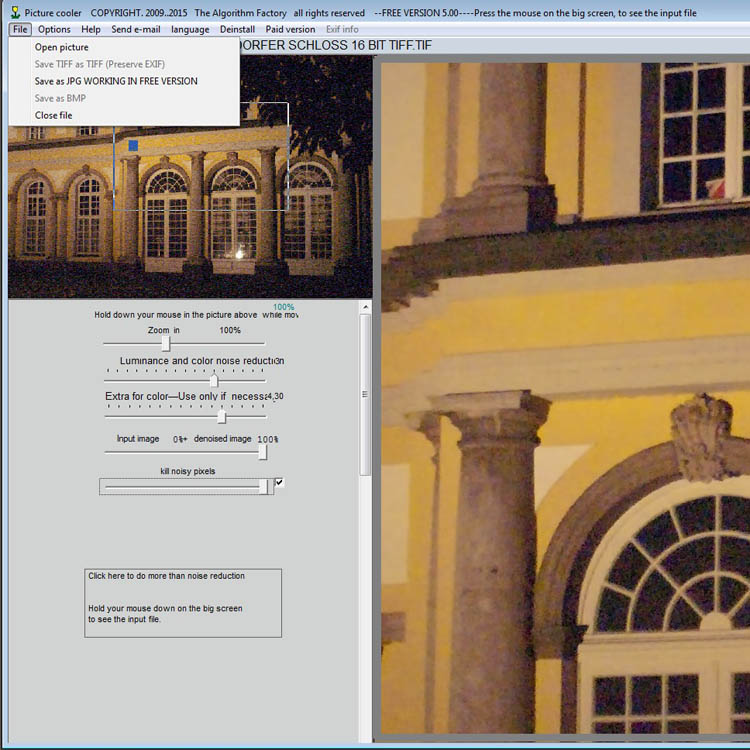The image size is (750, 750).
Task: Click the Input image / denoised image blend slider
Action: coord(186,452)
